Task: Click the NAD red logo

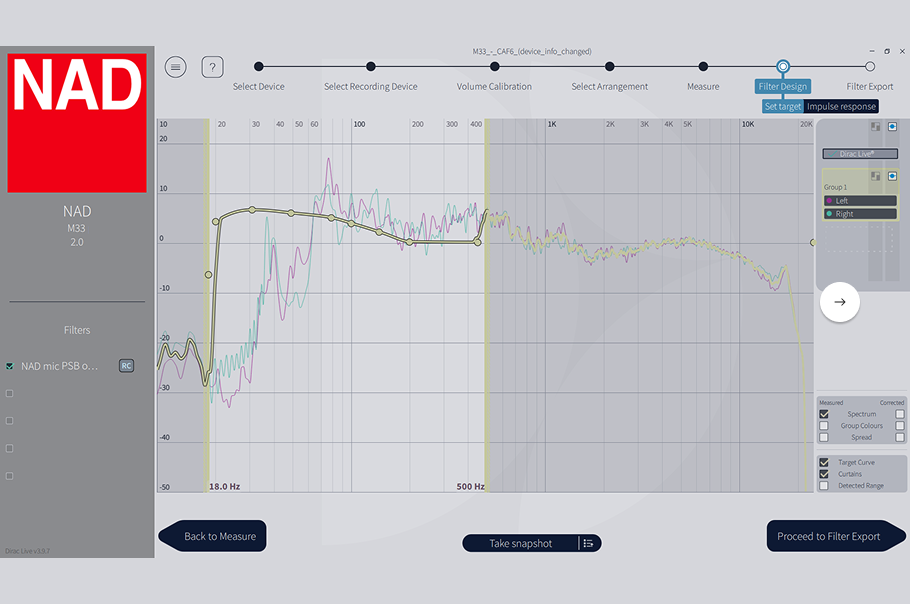Action: click(x=77, y=122)
